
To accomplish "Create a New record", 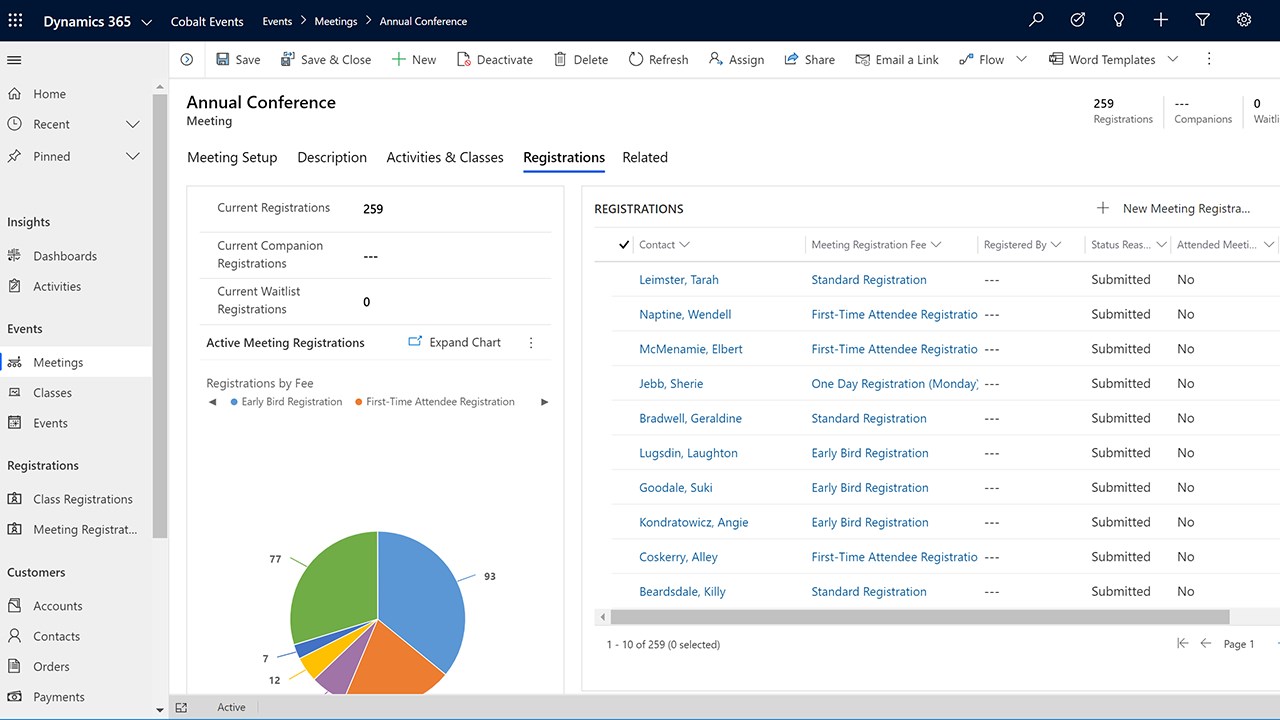I will (414, 60).
